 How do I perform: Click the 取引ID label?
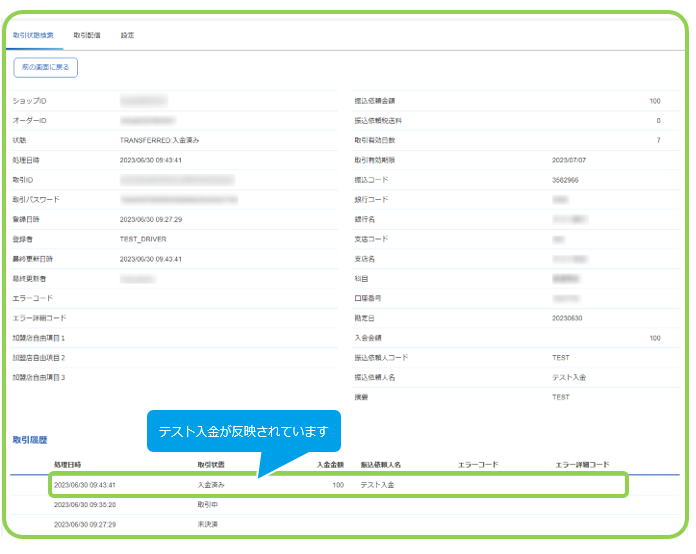[x=23, y=180]
